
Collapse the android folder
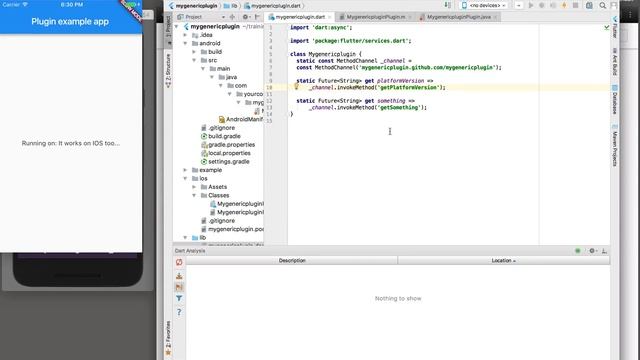pos(186,43)
